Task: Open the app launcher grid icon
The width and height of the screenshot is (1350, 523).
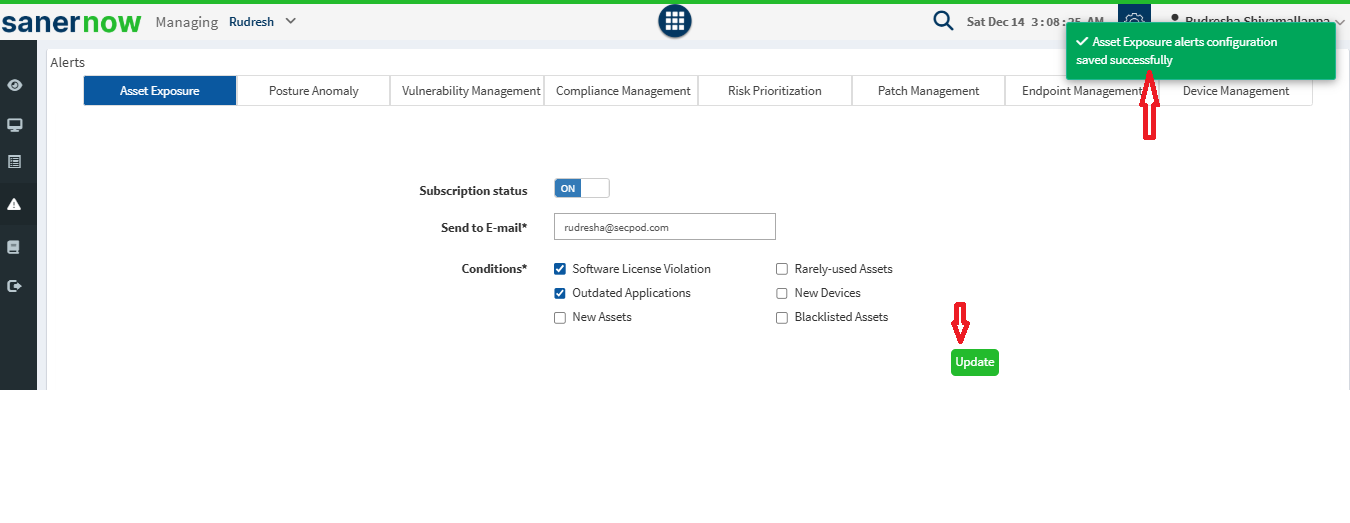Action: click(x=675, y=21)
